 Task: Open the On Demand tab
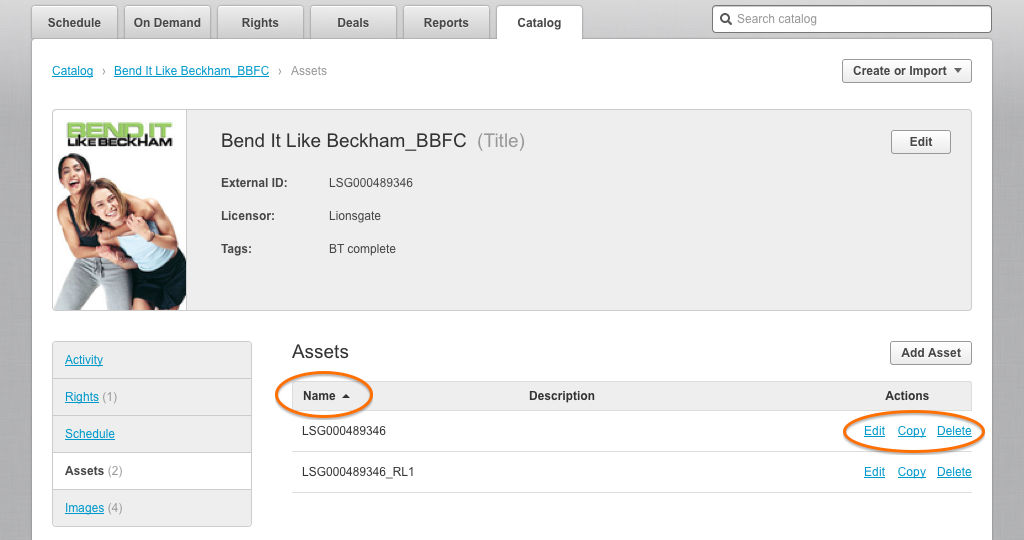point(167,22)
